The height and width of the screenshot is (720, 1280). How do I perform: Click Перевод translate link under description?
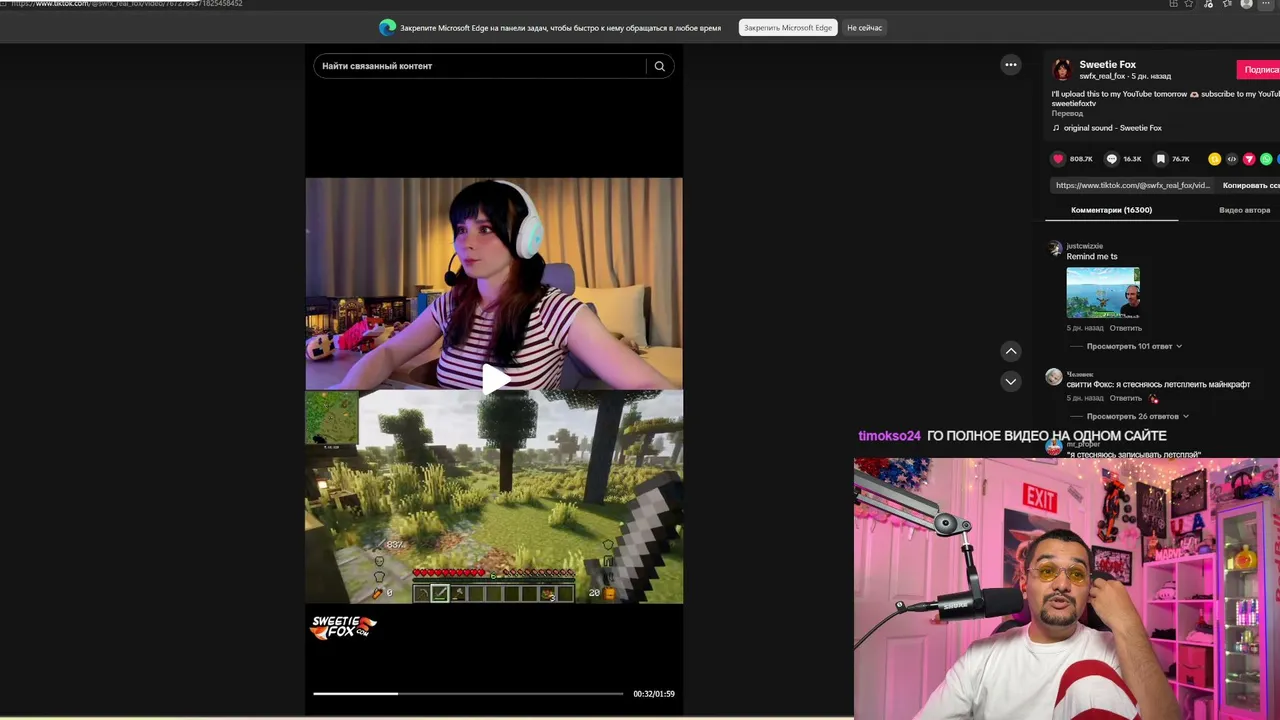click(x=1067, y=113)
